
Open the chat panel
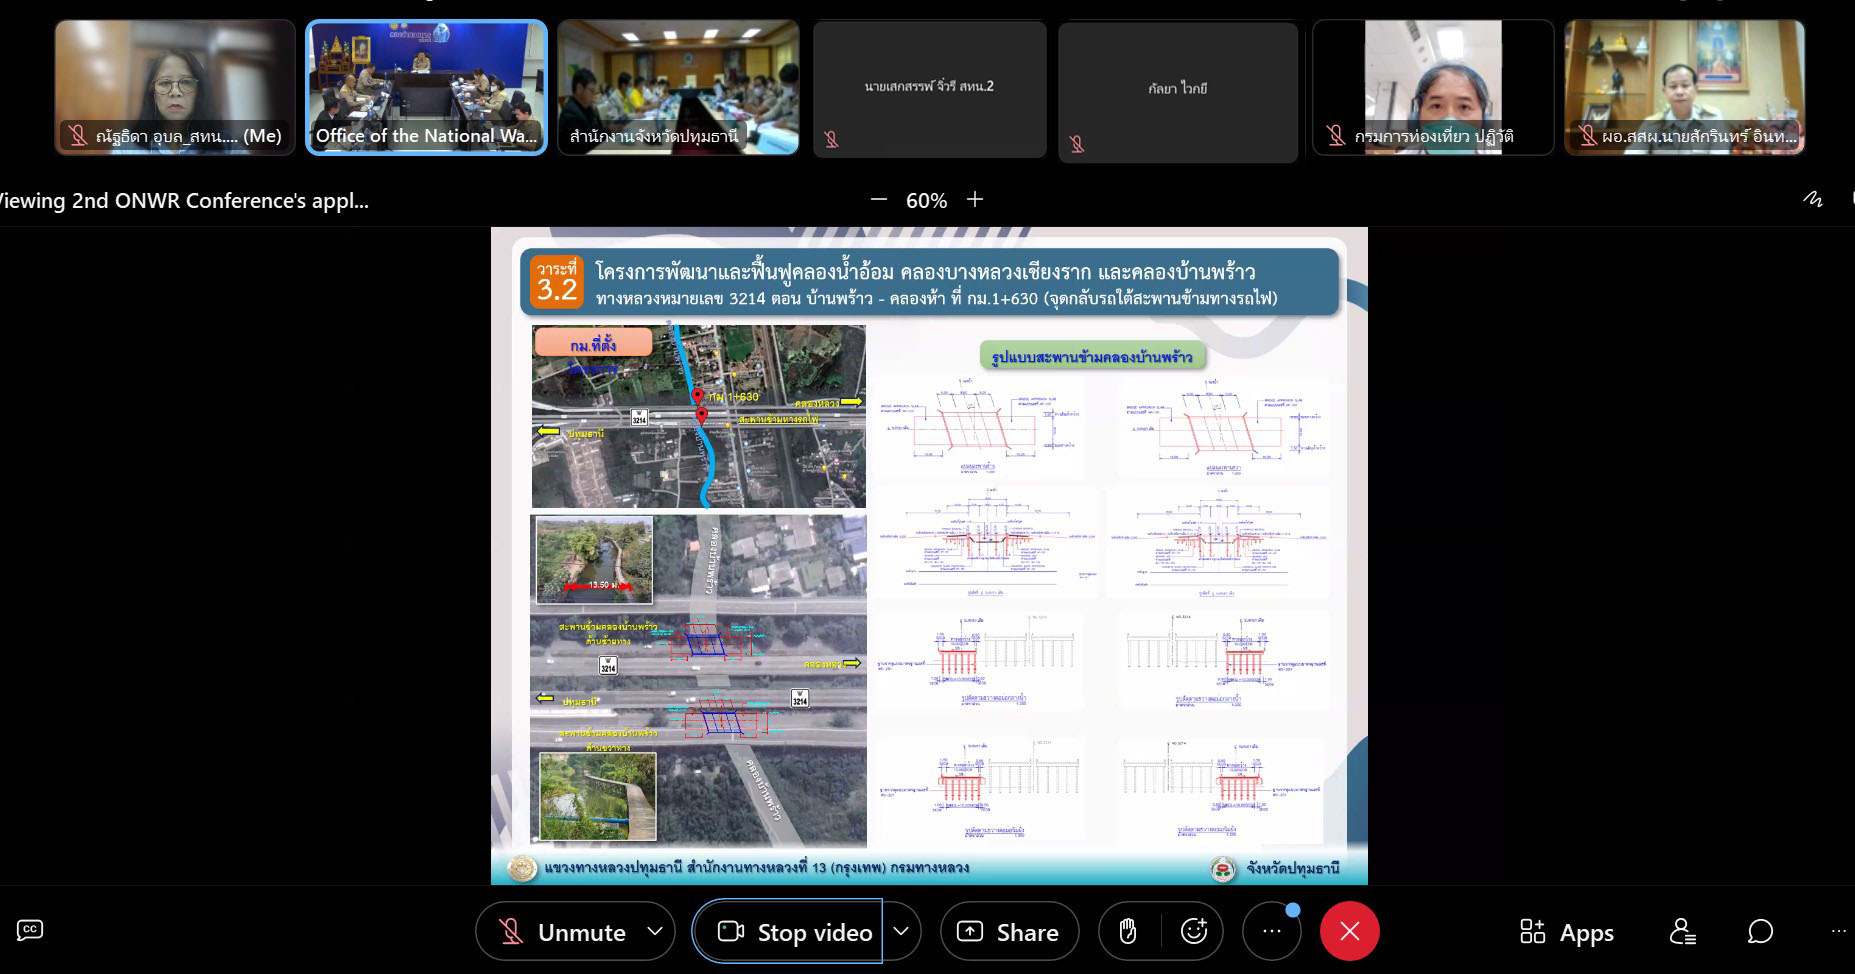coord(1761,932)
